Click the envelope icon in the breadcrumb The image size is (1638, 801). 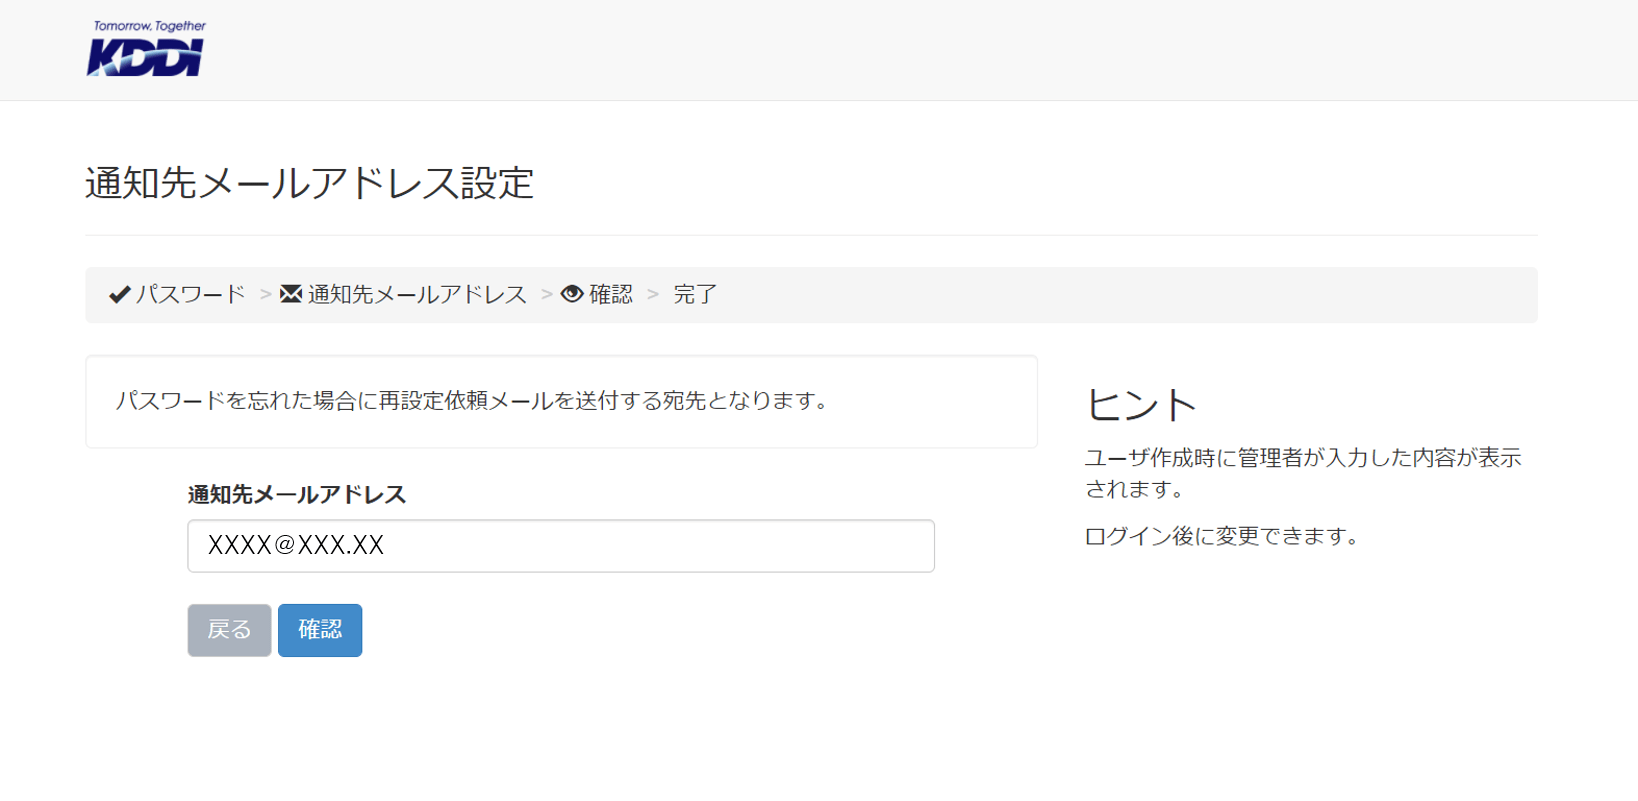coord(291,294)
